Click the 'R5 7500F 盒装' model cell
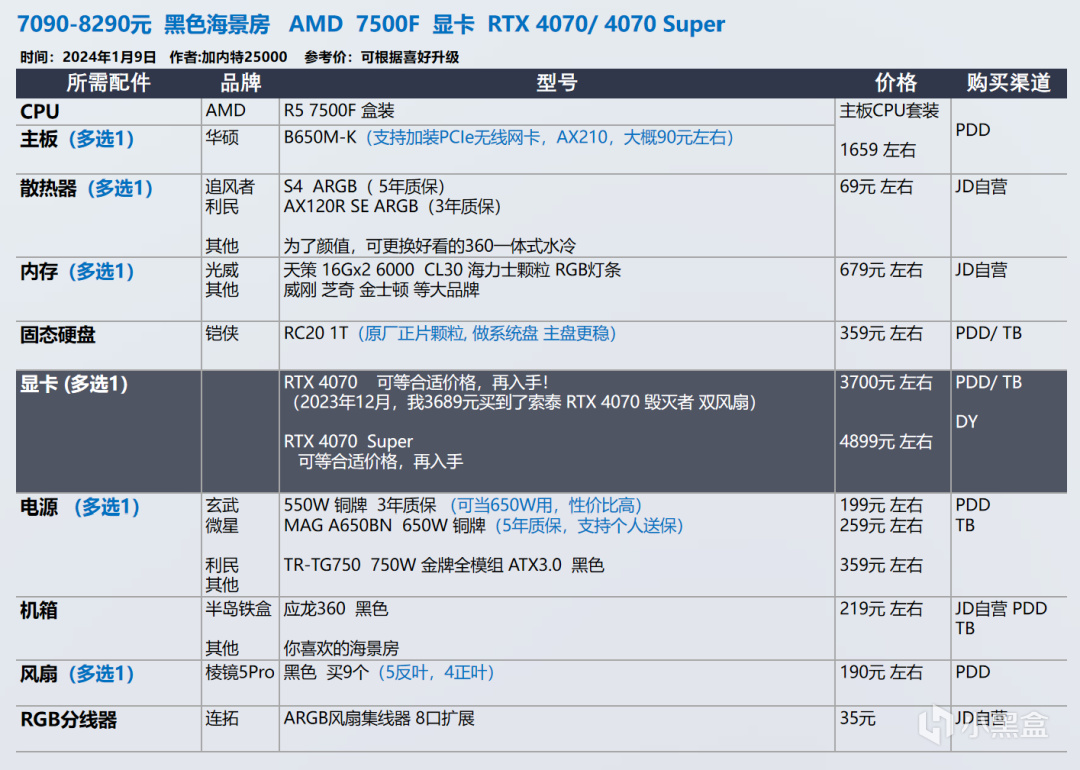 339,111
